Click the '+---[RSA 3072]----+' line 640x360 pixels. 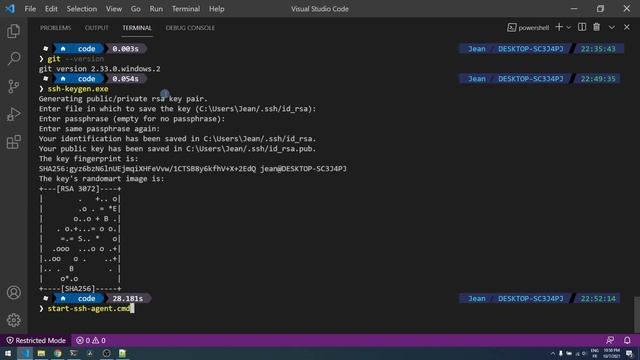pyautogui.click(x=80, y=189)
